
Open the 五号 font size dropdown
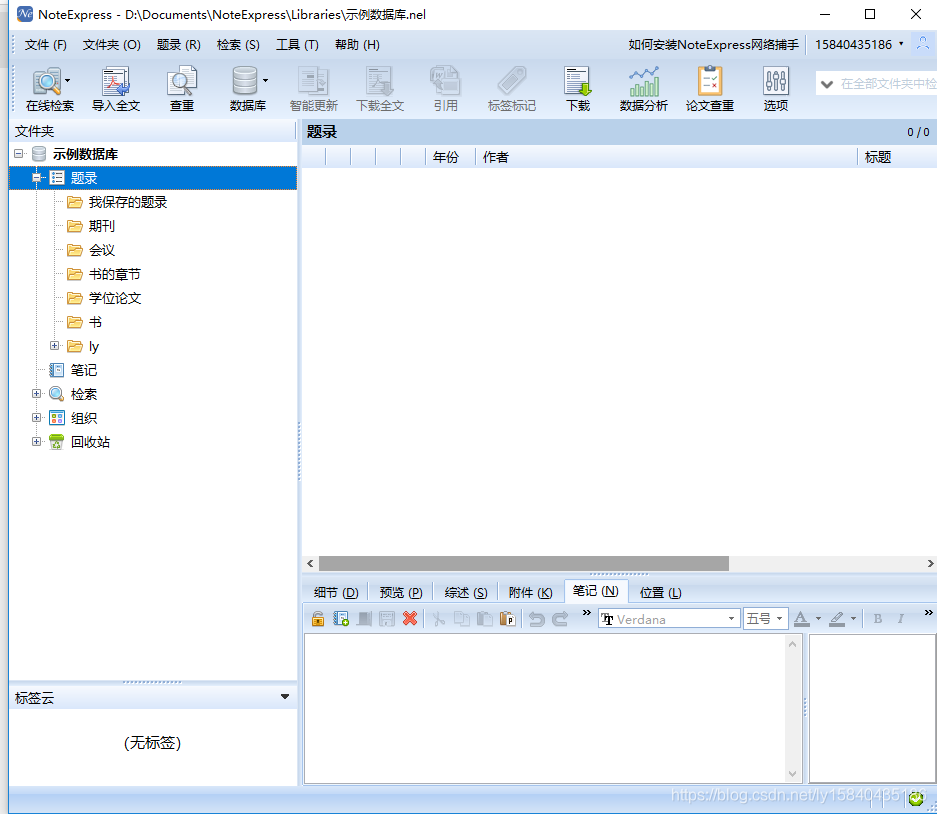coord(779,619)
